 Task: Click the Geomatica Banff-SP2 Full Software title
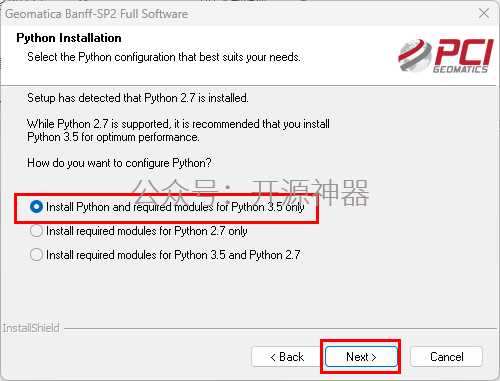tap(97, 14)
